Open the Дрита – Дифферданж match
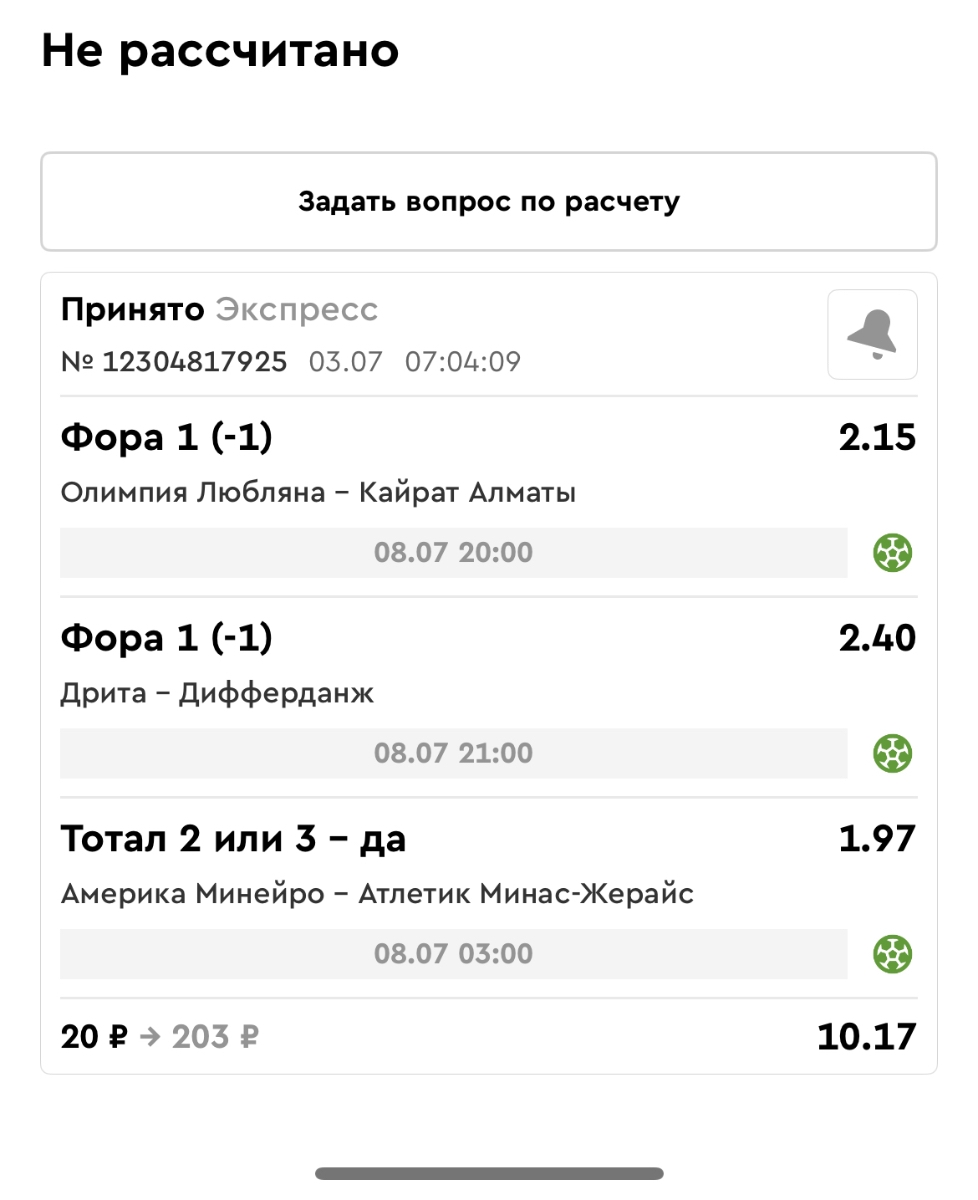Image resolution: width=978 pixels, height=1200 pixels. [217, 693]
